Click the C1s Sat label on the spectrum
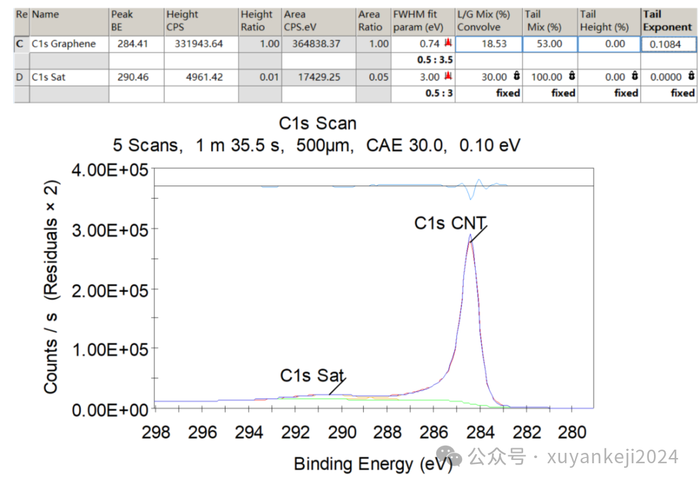The height and width of the screenshot is (484, 700). click(312, 375)
